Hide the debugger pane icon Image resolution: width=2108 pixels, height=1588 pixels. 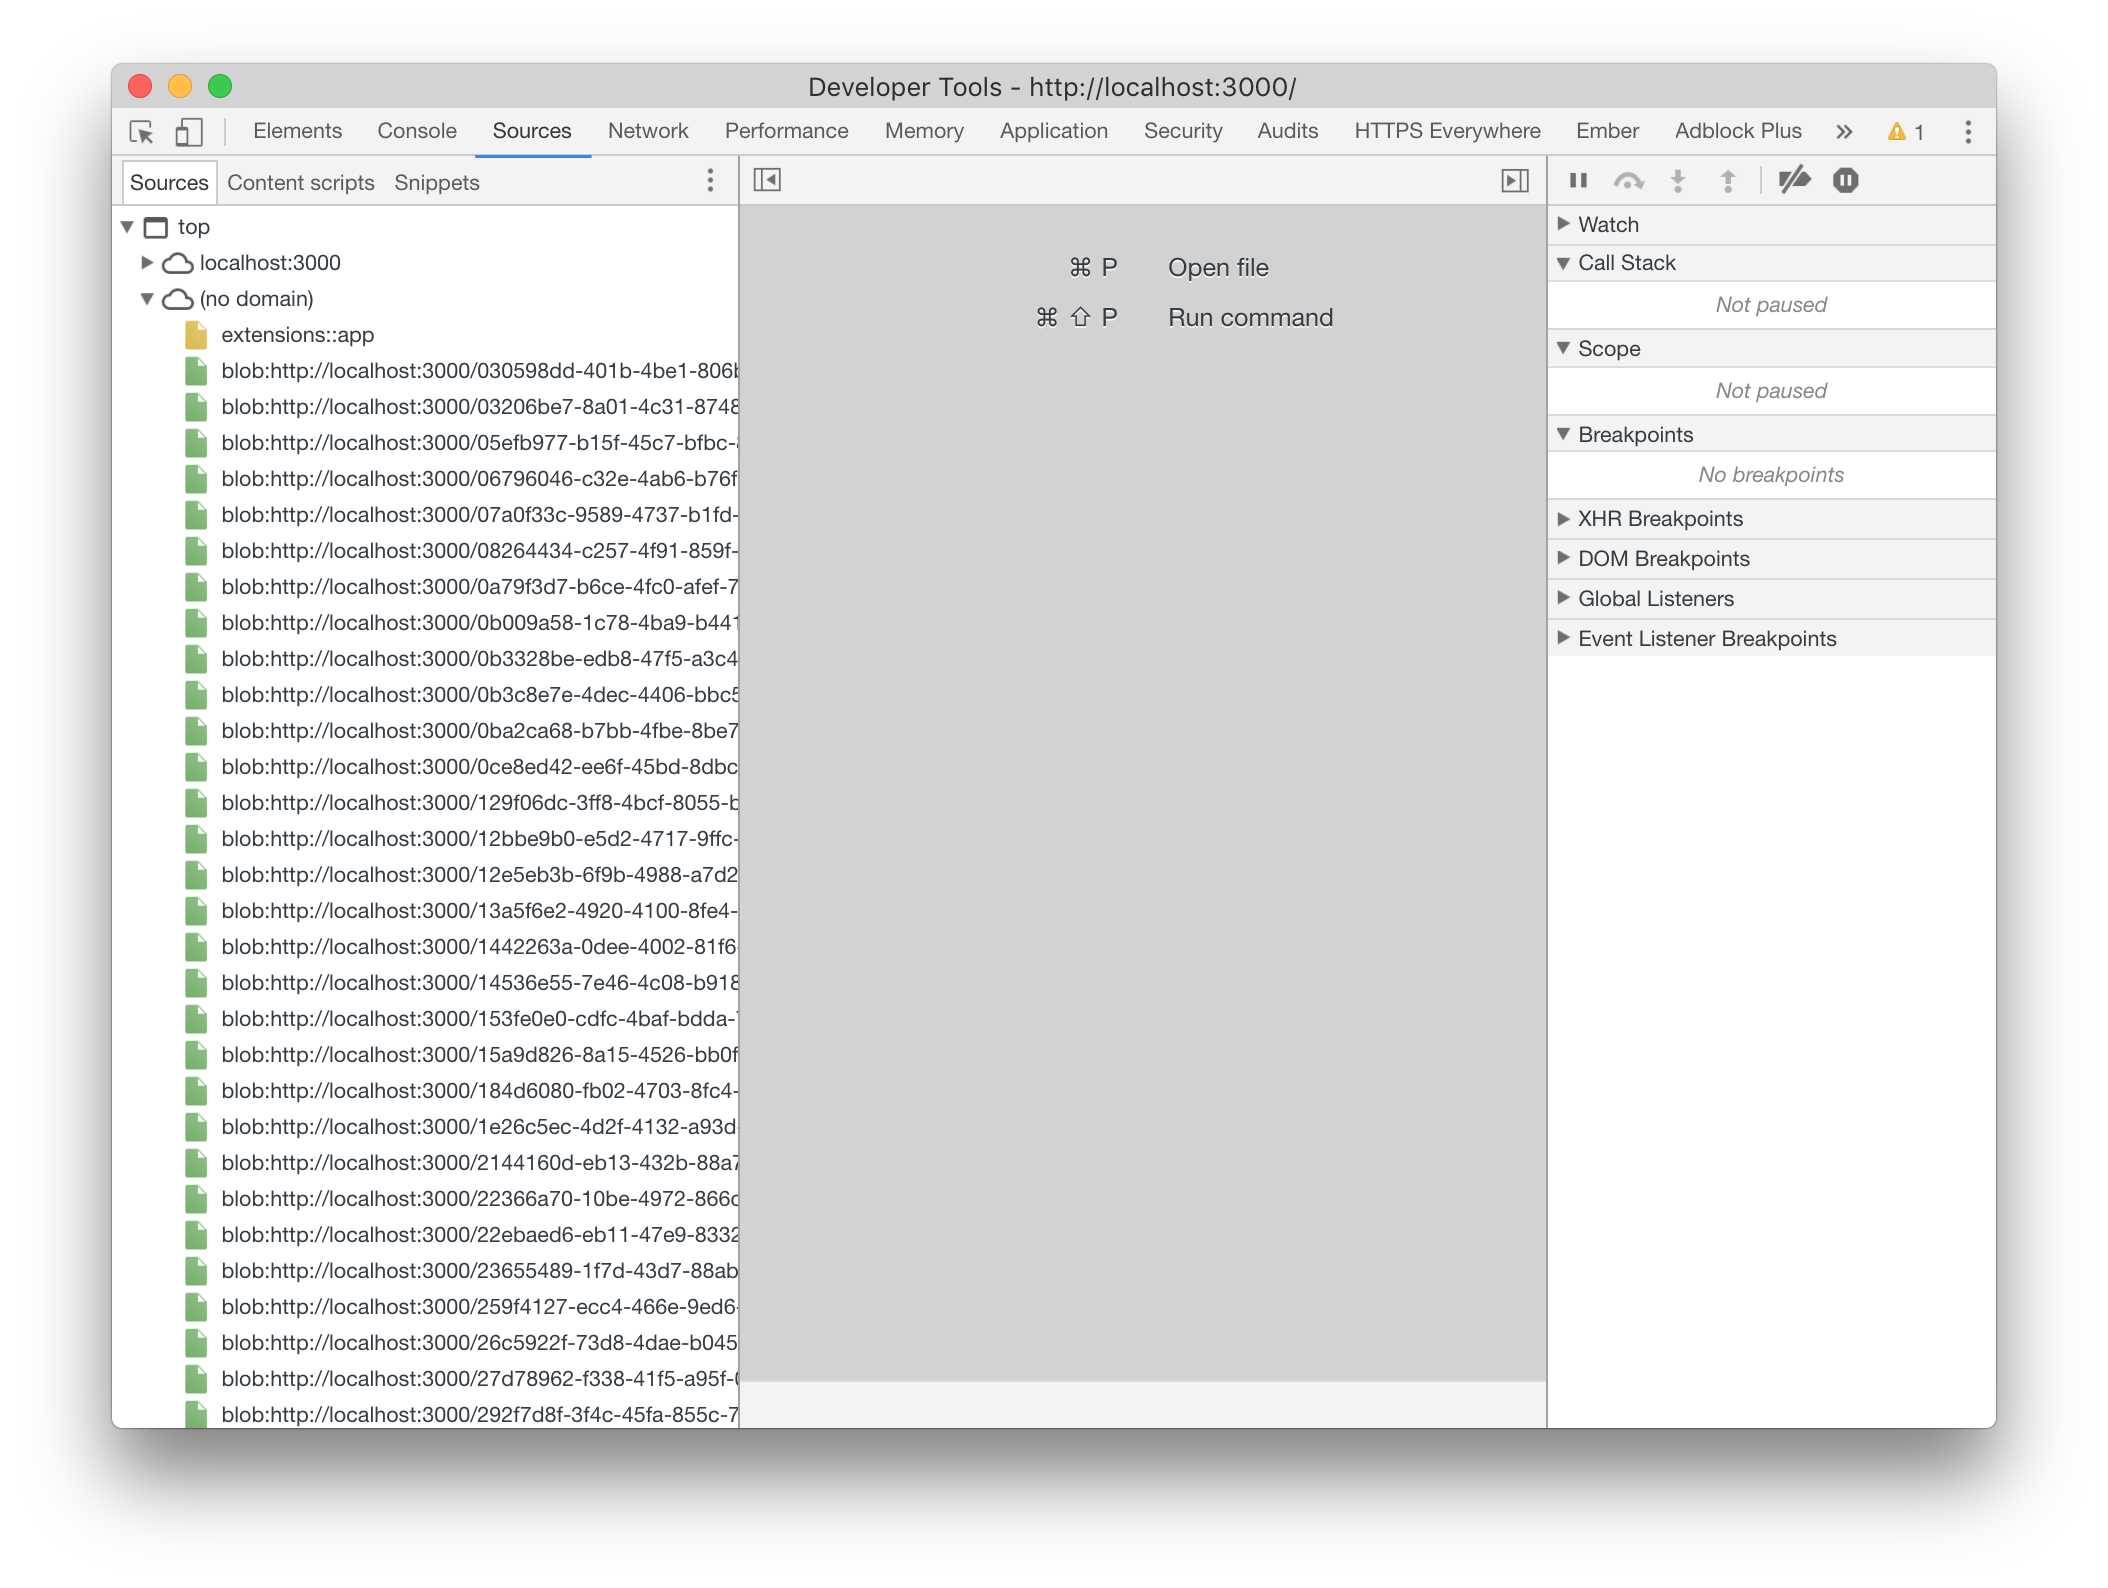[x=1515, y=180]
